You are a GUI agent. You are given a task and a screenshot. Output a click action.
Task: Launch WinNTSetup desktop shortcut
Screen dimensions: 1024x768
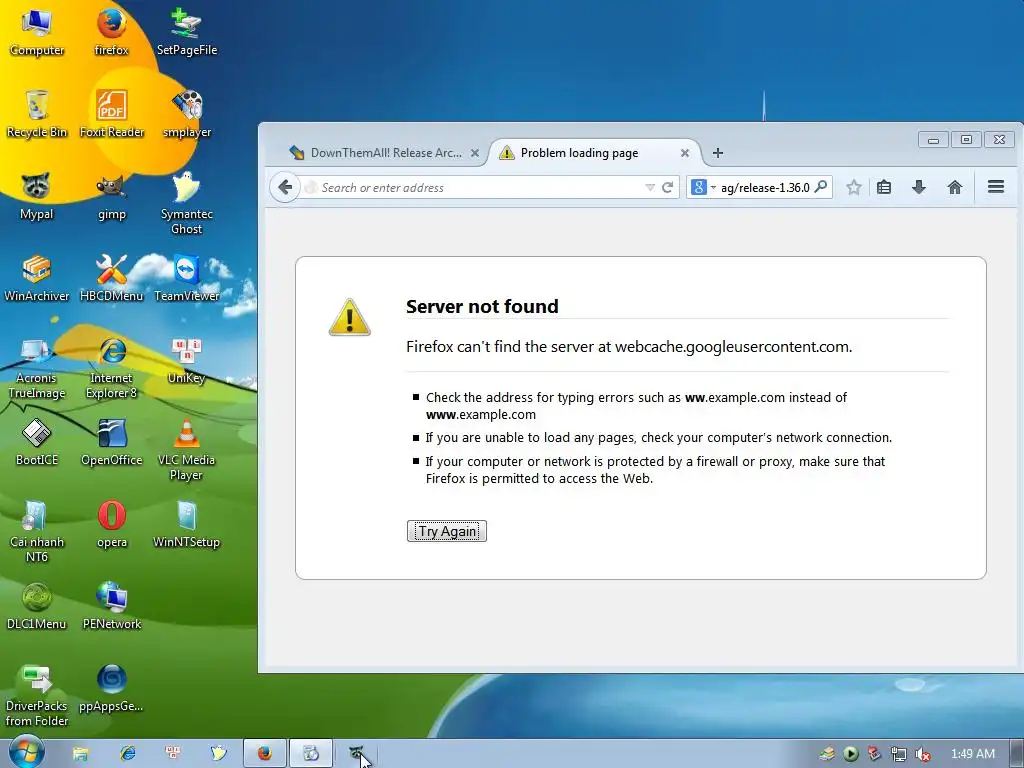(187, 524)
